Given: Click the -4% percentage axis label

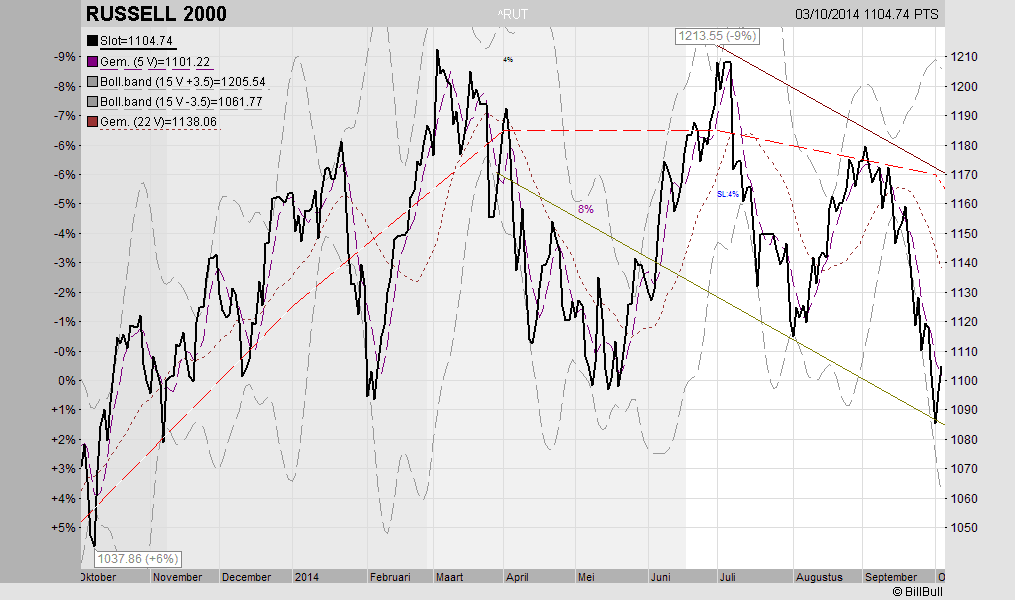Looking at the screenshot, I should [x=64, y=234].
